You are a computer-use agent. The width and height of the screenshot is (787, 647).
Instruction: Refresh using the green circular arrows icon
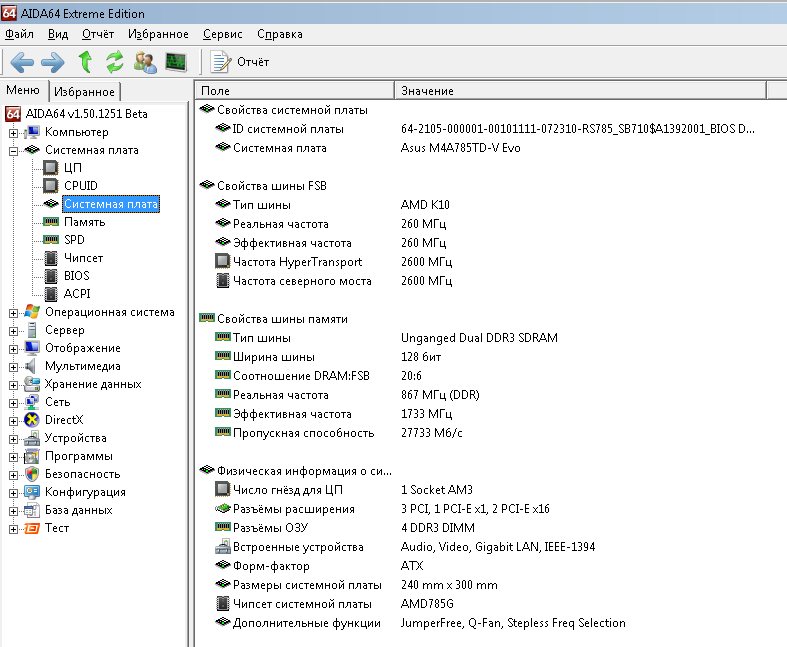pyautogui.click(x=115, y=62)
